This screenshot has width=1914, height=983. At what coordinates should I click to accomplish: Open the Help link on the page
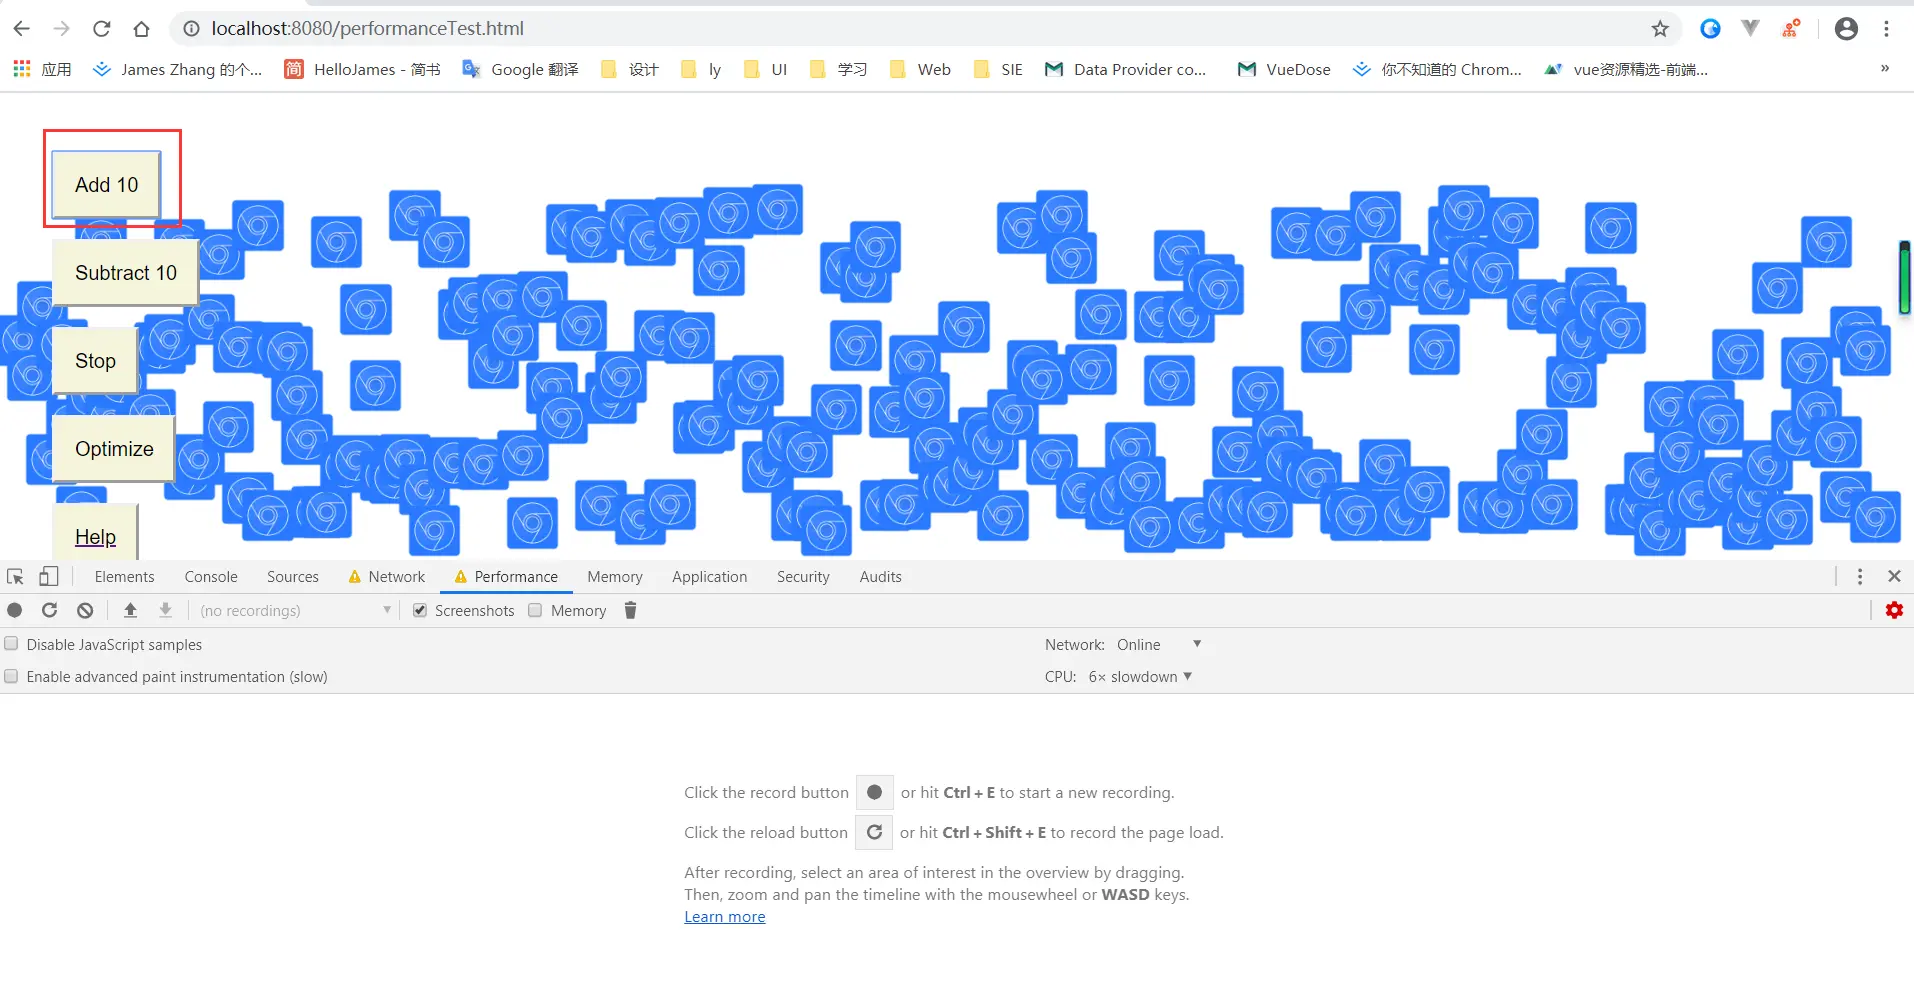[95, 537]
